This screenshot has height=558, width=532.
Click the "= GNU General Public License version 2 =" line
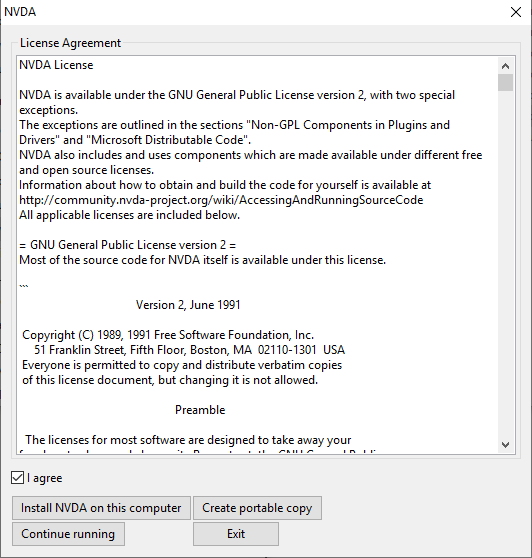pos(127,245)
